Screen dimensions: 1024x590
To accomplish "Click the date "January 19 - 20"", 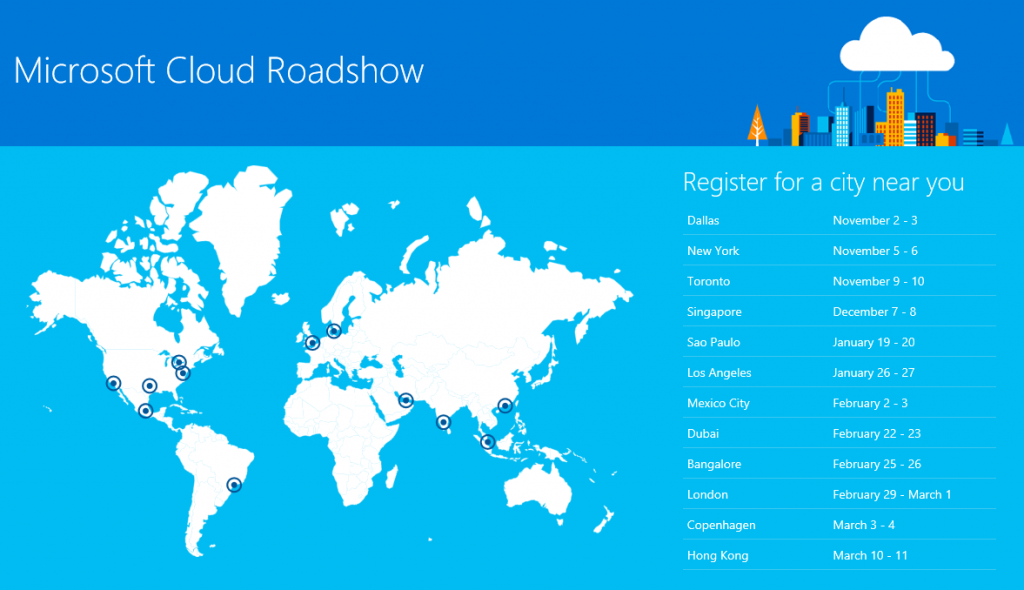I will pyautogui.click(x=874, y=342).
